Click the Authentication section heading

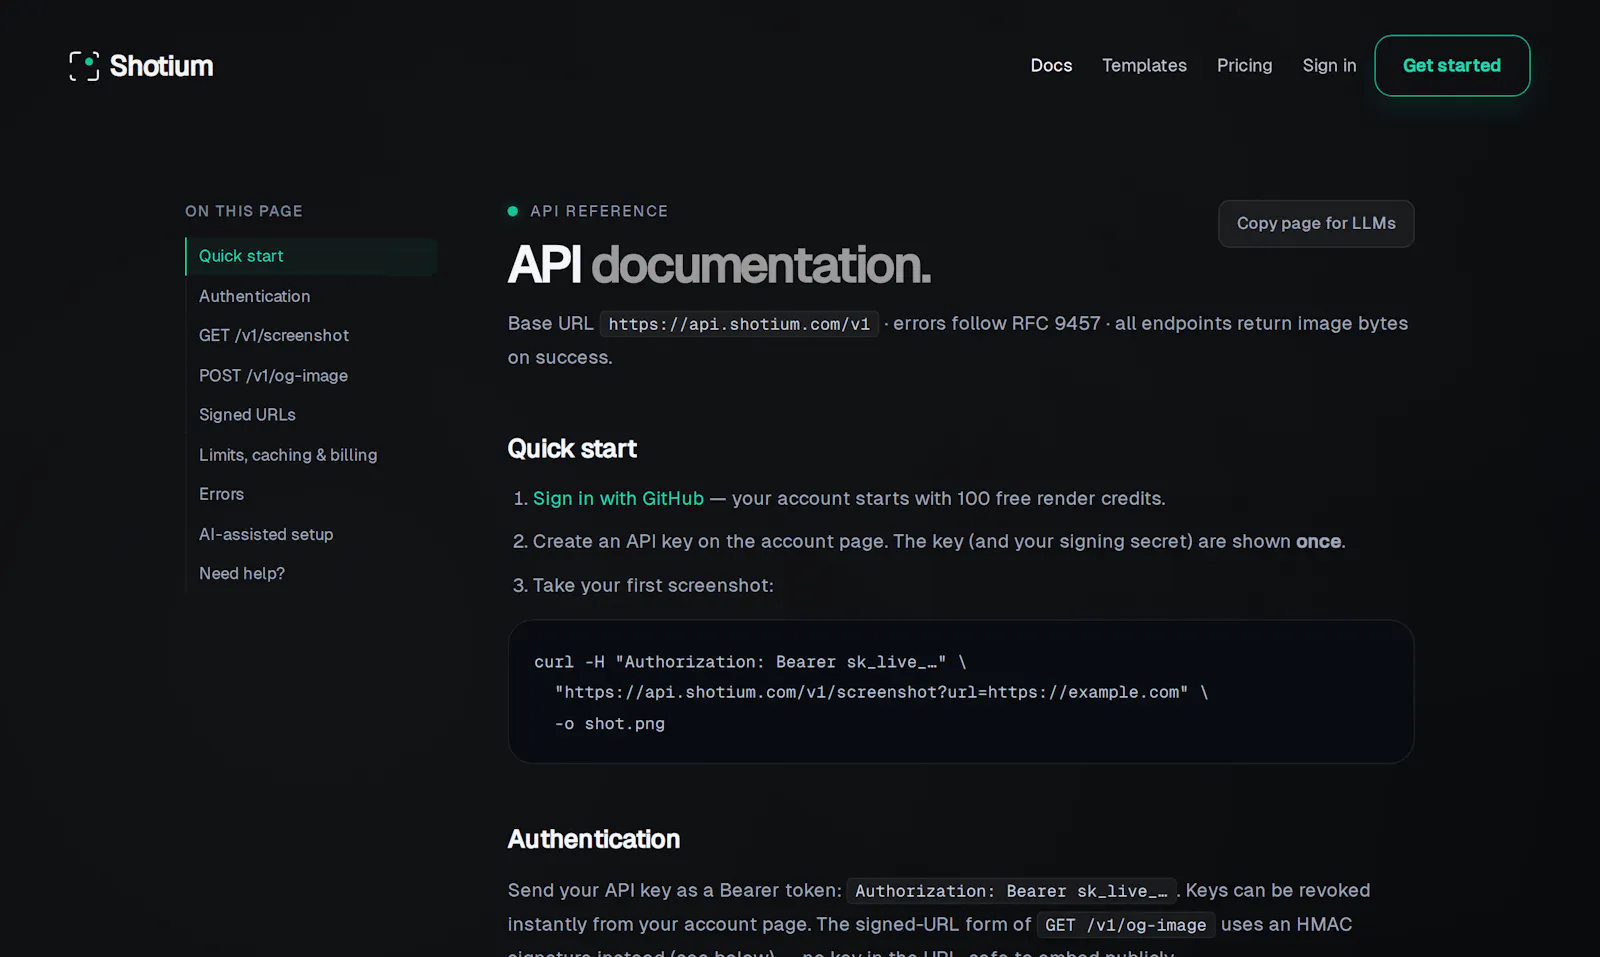pos(594,839)
